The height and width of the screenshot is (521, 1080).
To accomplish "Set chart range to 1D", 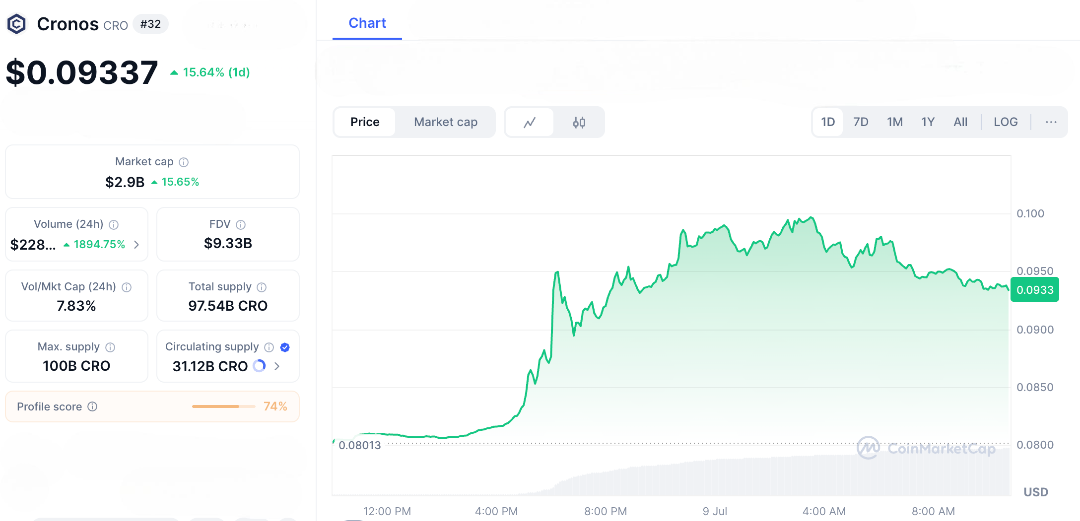I will (x=828, y=122).
